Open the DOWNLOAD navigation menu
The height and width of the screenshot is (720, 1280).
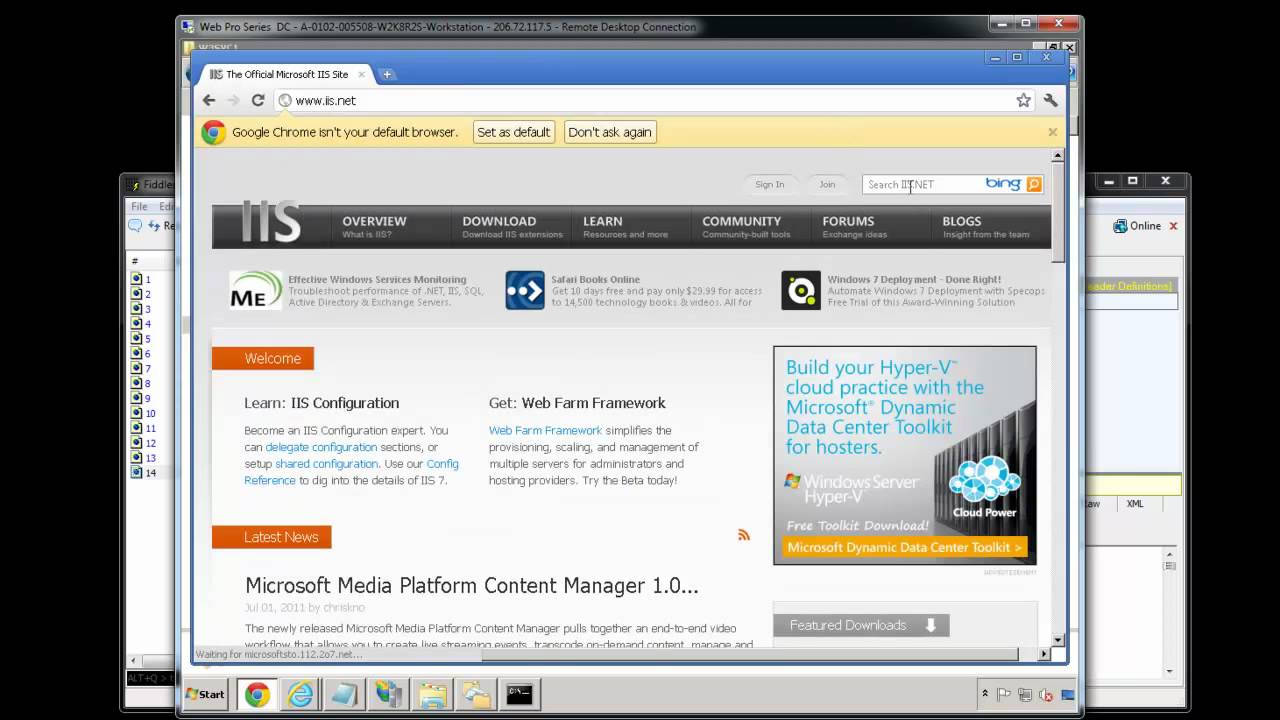point(512,226)
